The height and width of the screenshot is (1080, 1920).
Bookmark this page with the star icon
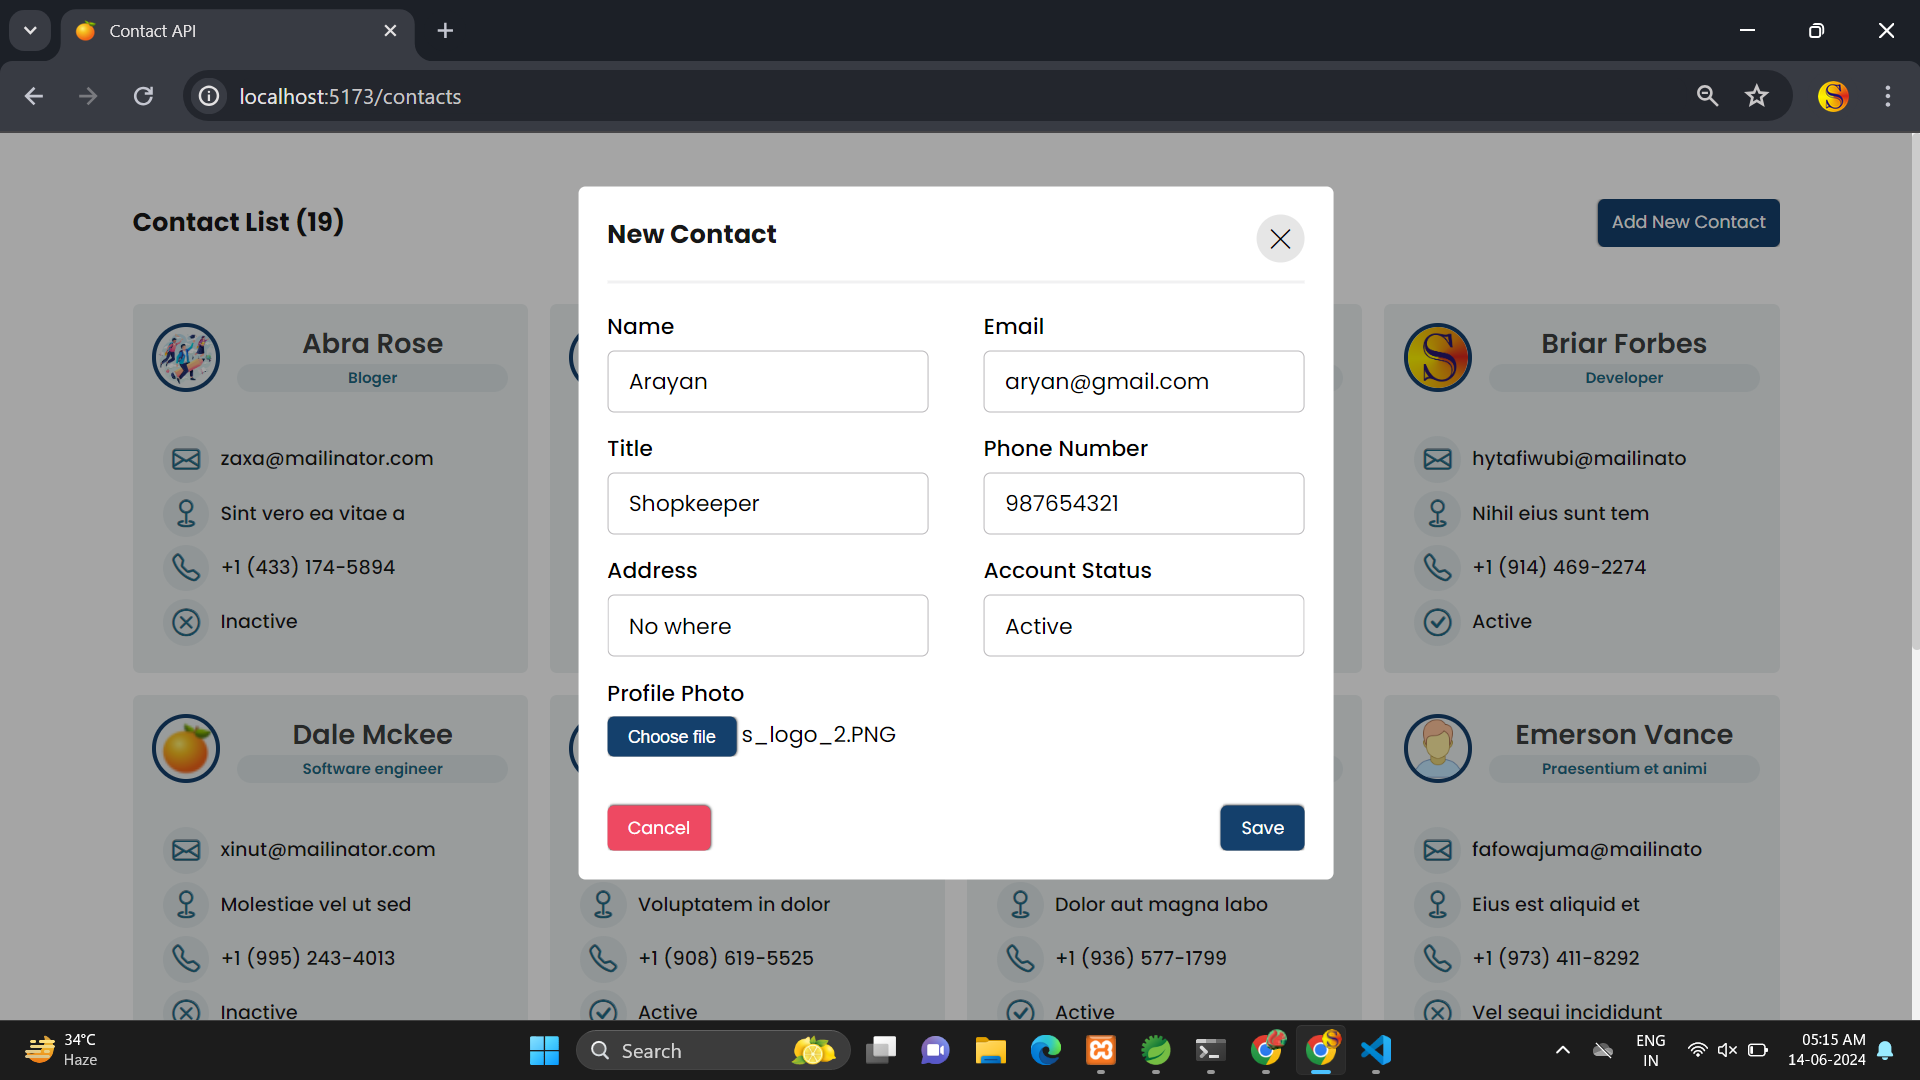coord(1756,96)
